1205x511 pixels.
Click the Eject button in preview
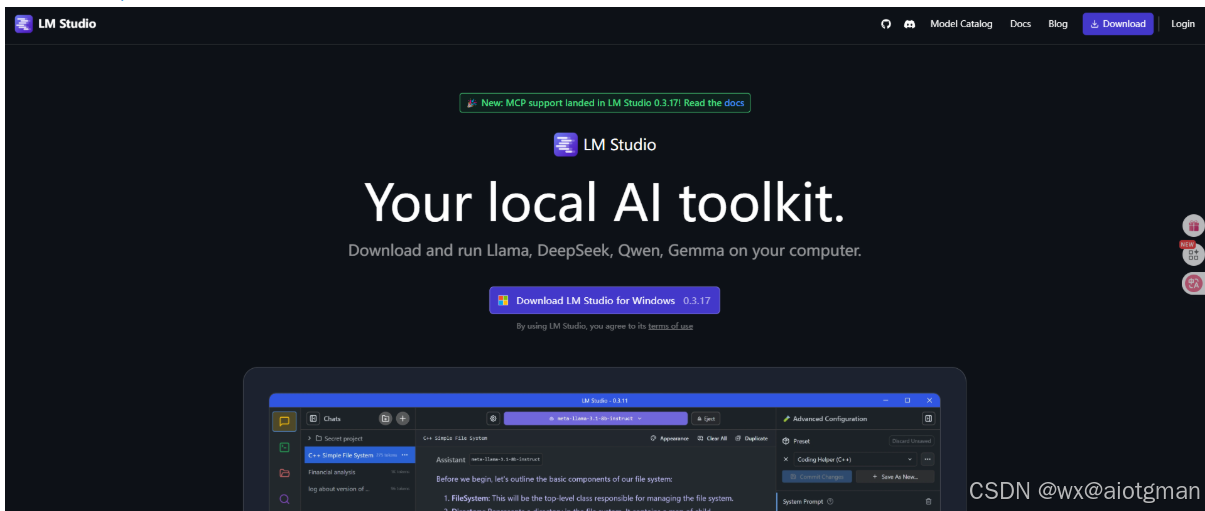click(x=705, y=419)
